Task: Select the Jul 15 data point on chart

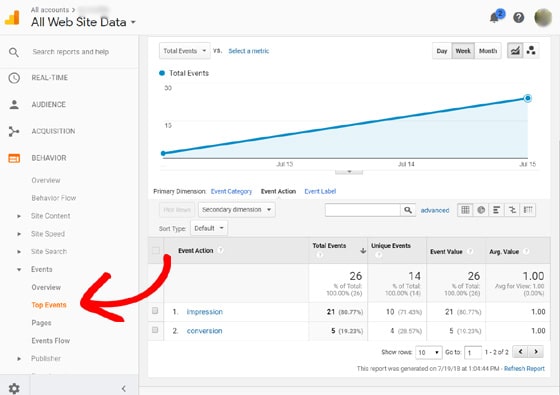Action: 528,98
